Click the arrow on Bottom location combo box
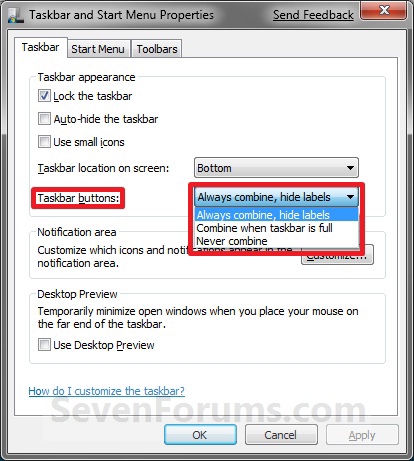 point(350,168)
